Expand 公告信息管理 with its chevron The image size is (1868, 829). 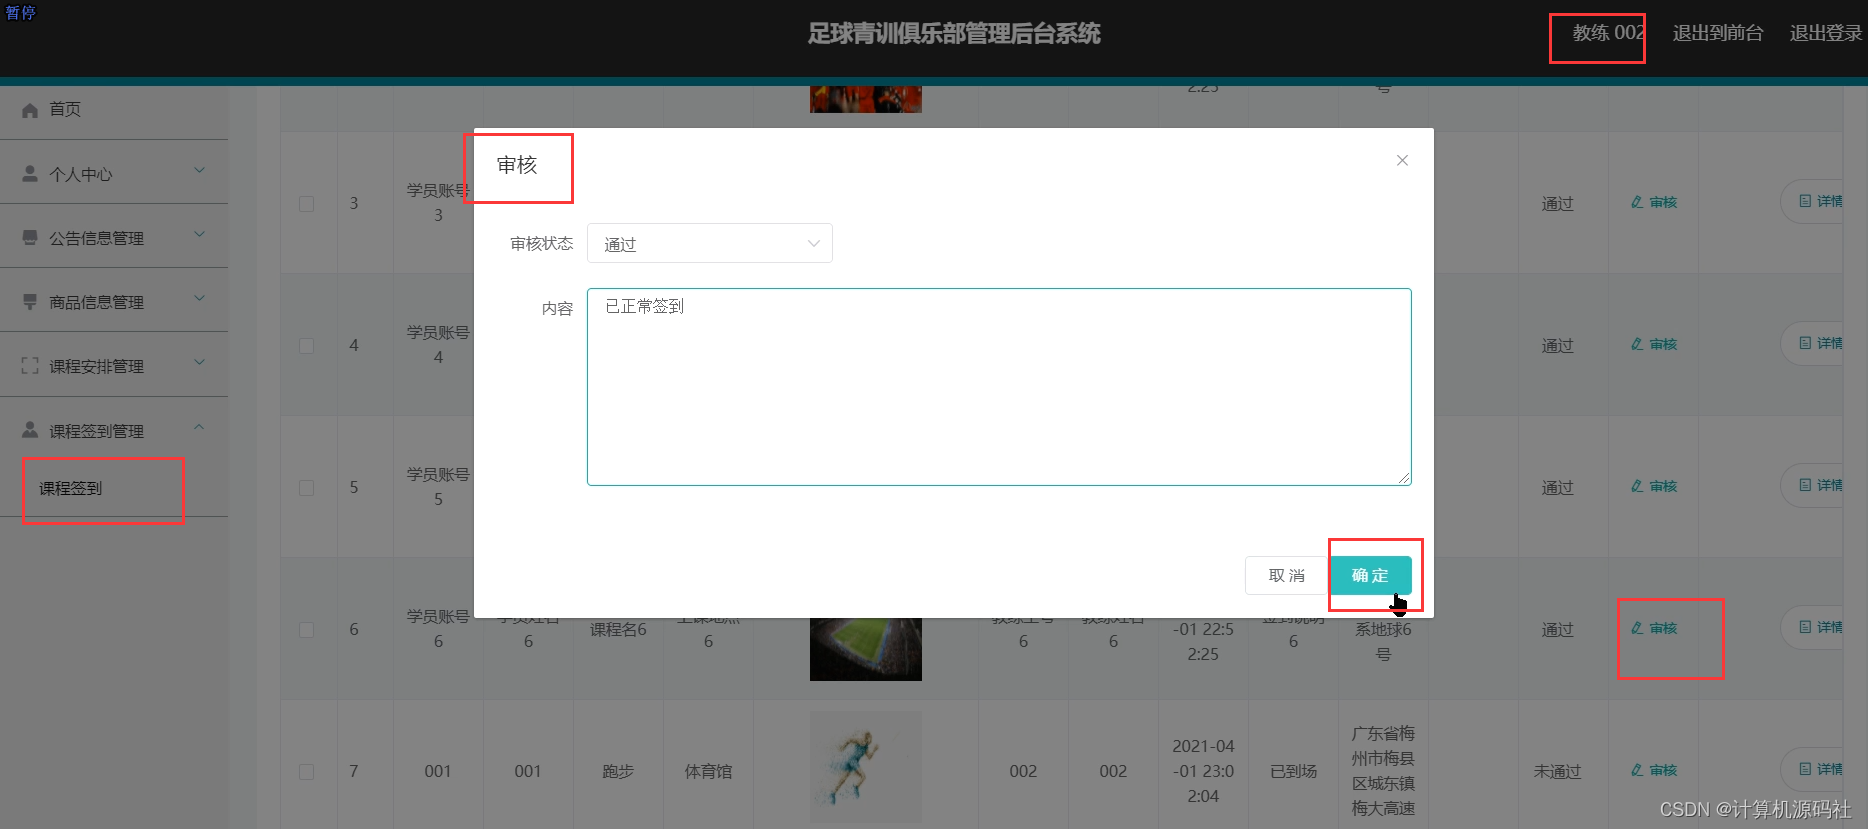tap(200, 234)
